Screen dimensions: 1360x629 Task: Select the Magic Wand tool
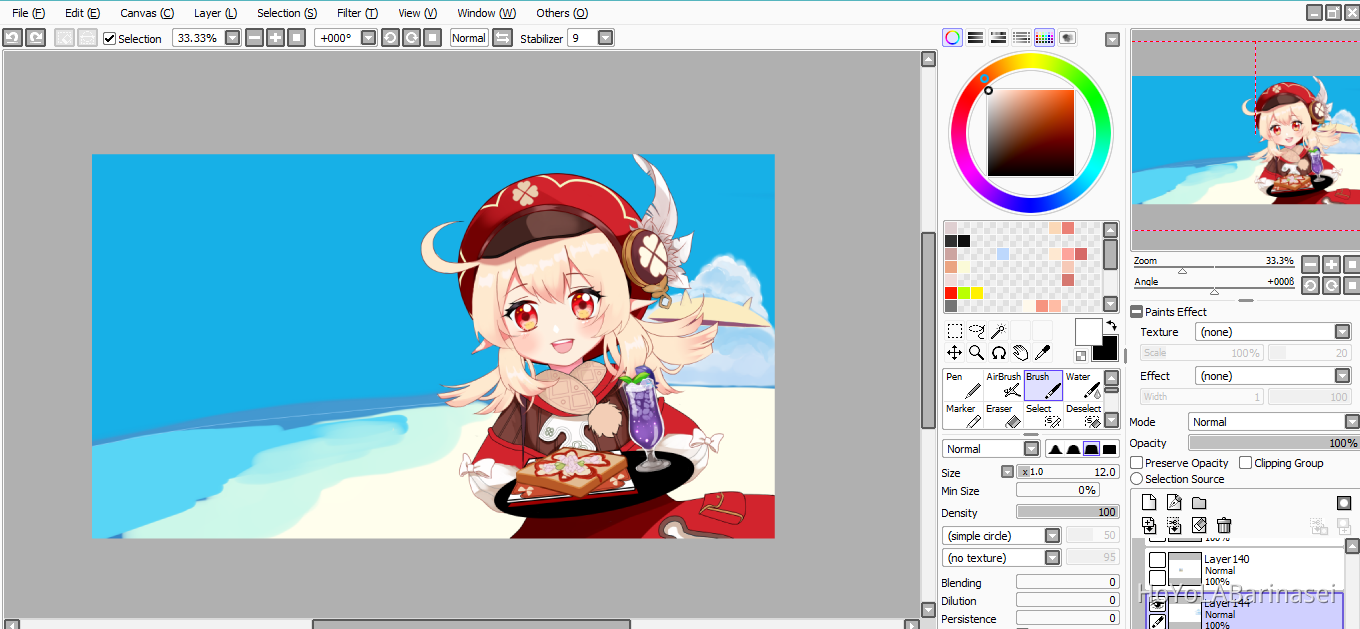coord(998,331)
